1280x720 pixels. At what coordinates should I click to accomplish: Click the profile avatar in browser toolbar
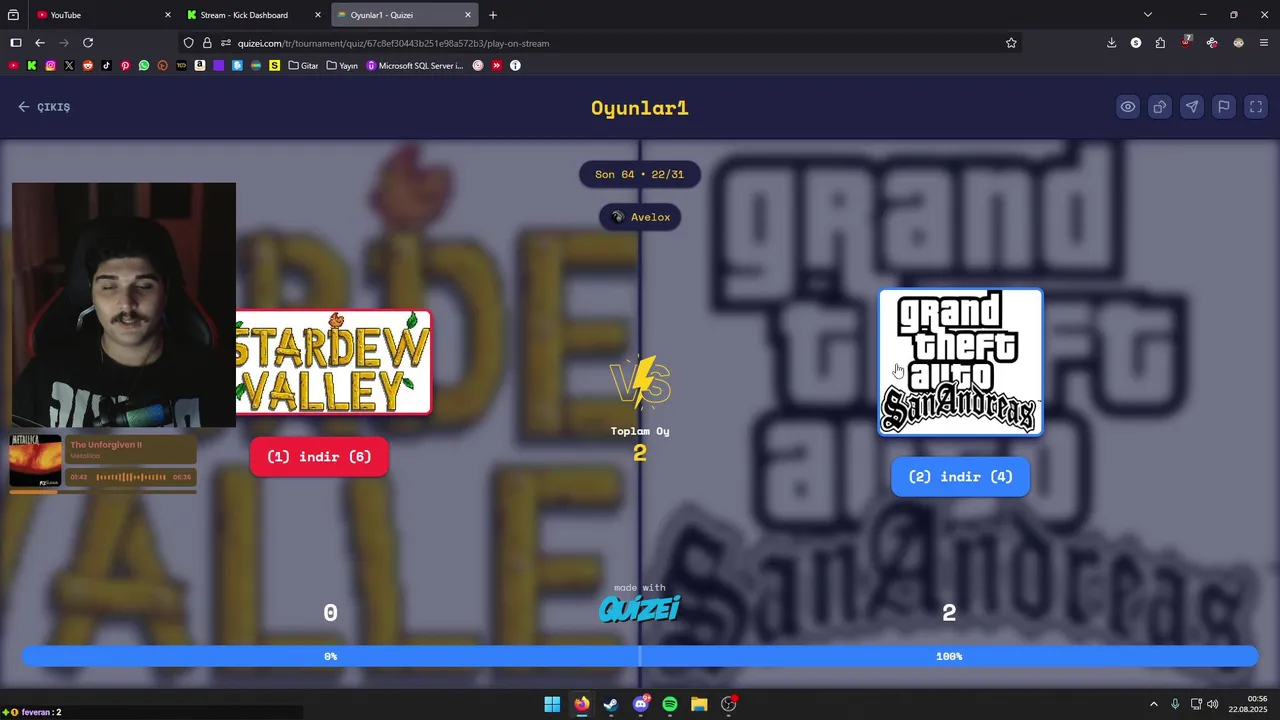(1239, 43)
